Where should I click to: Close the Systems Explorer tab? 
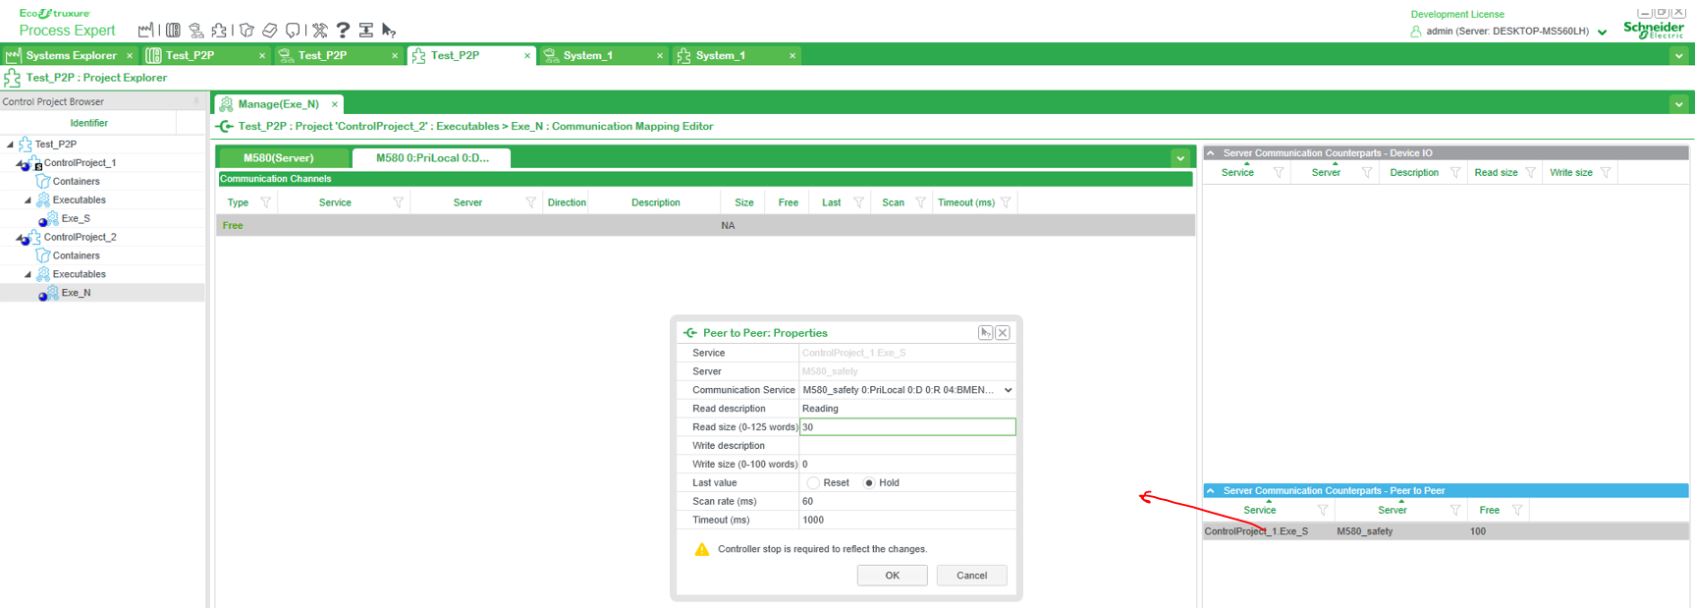pyautogui.click(x=129, y=56)
